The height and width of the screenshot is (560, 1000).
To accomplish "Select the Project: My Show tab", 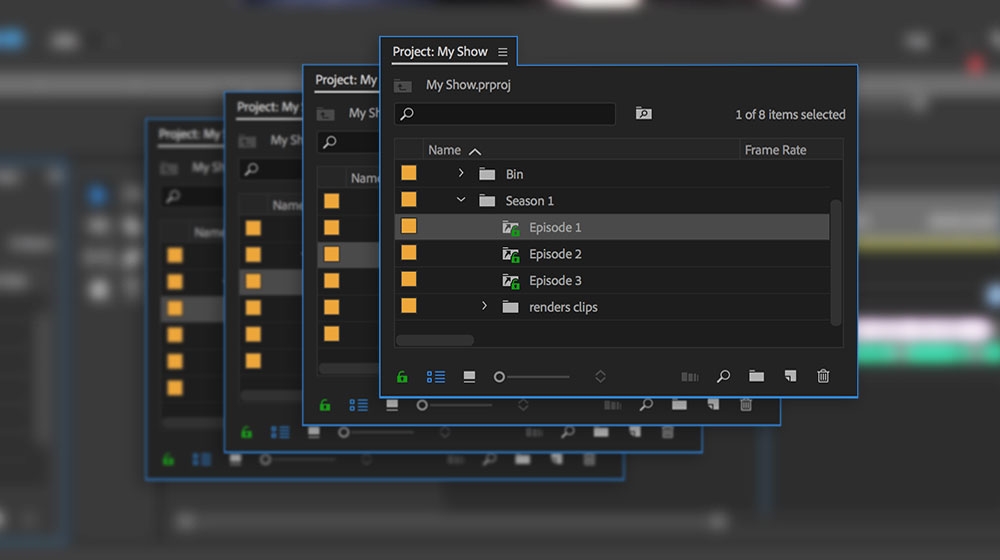I will [440, 52].
